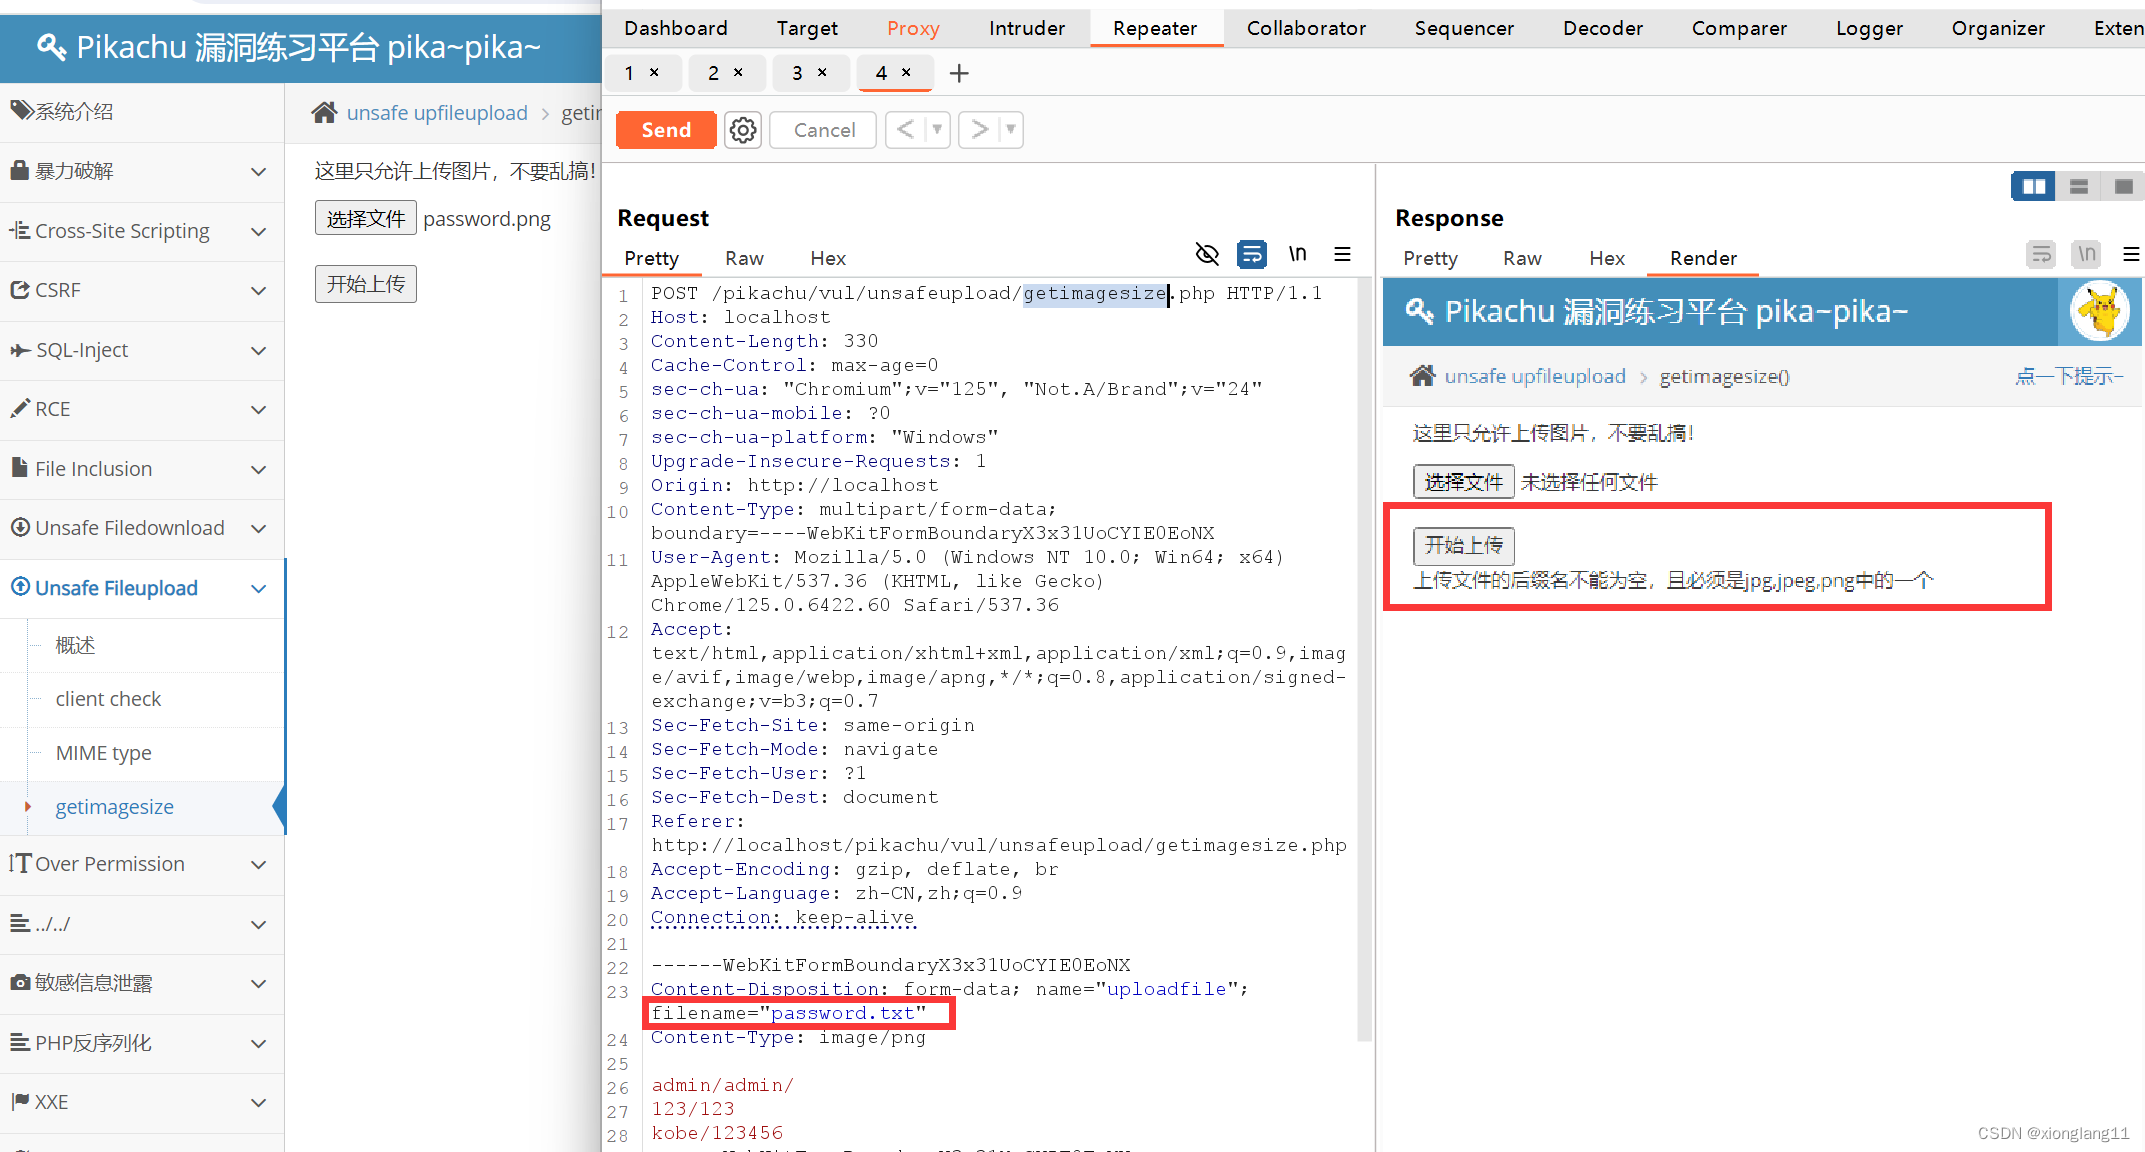This screenshot has width=2145, height=1152.
Task: Click the home icon beside unsafe upfileupload
Action: 324,113
